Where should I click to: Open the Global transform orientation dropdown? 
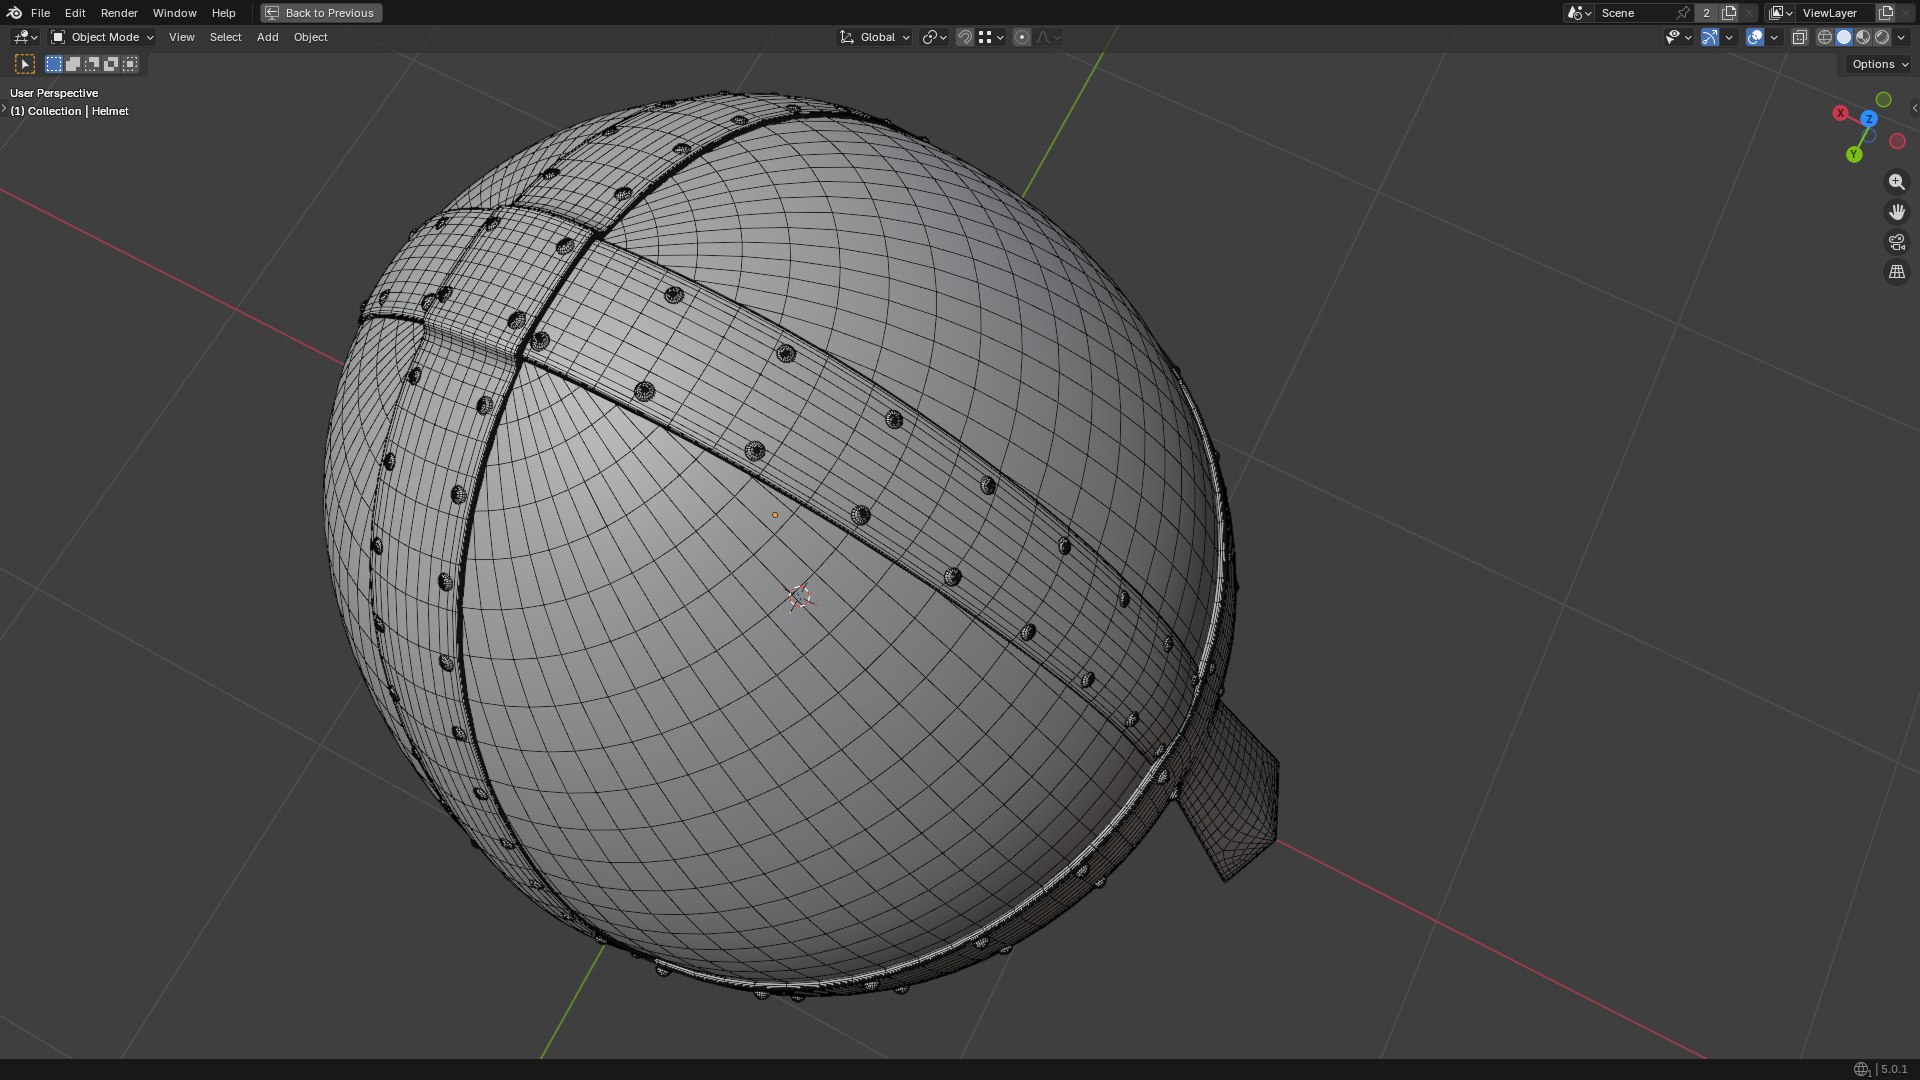coord(875,37)
